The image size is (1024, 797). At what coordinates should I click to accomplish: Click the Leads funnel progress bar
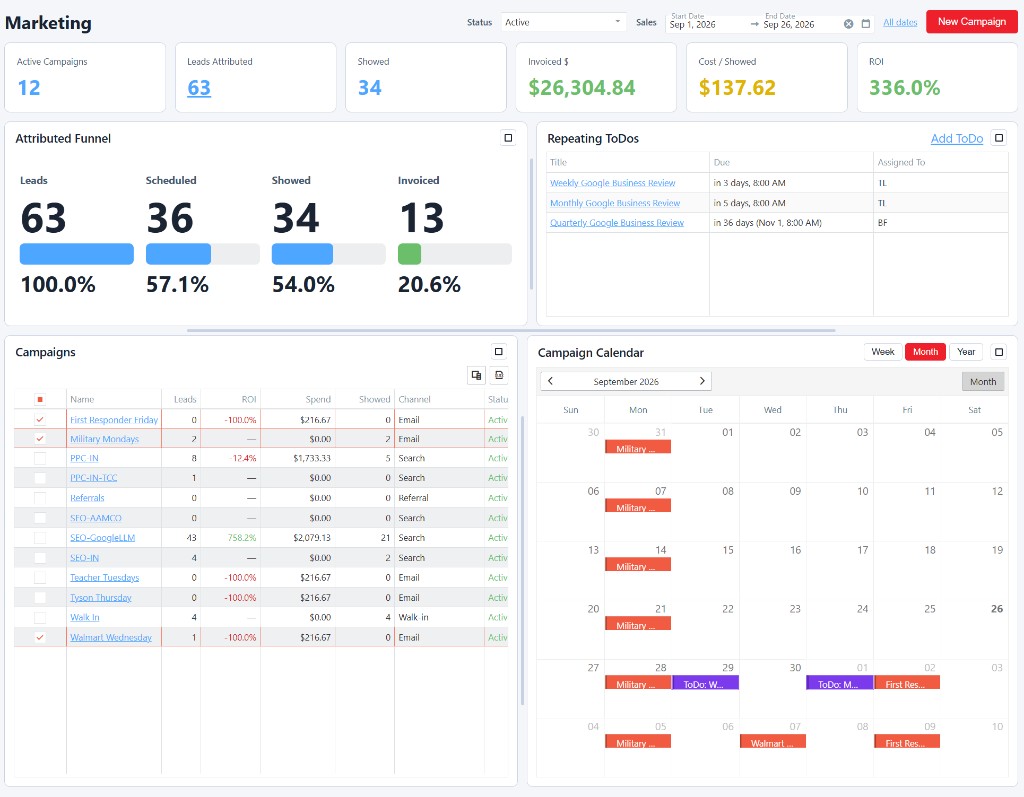tap(76, 254)
